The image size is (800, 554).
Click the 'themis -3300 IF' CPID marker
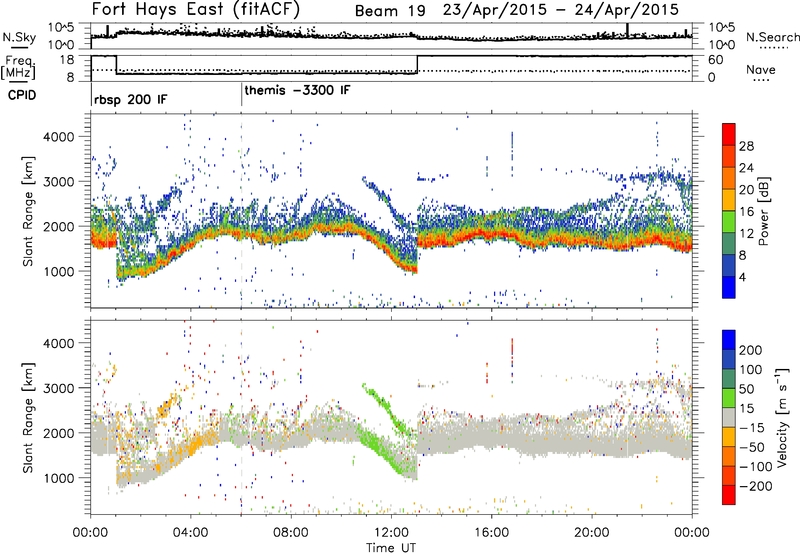coord(297,90)
